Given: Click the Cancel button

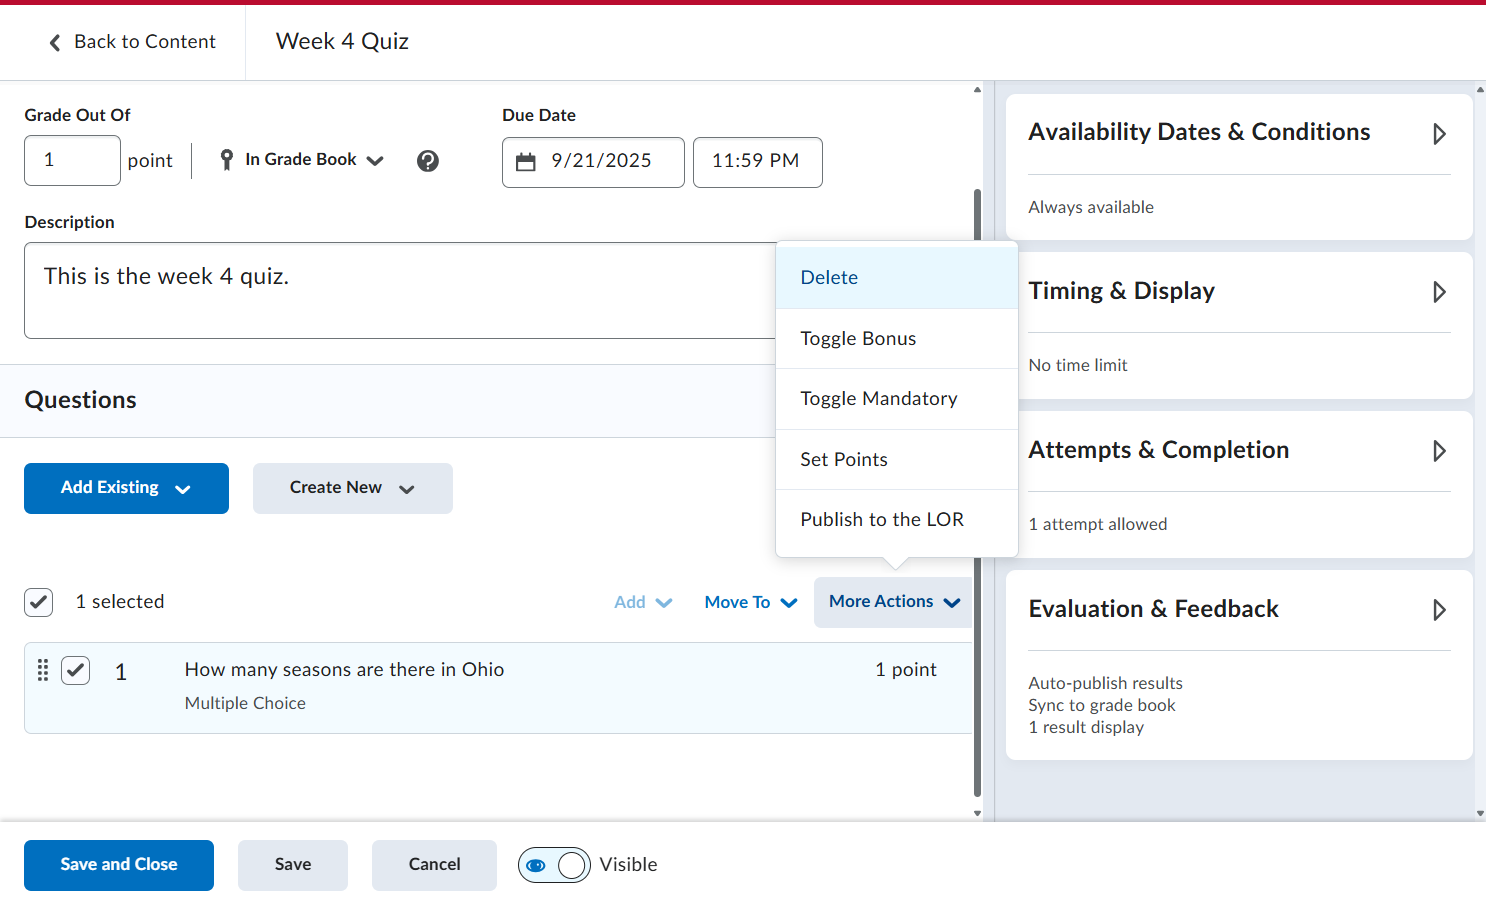Looking at the screenshot, I should pos(434,865).
